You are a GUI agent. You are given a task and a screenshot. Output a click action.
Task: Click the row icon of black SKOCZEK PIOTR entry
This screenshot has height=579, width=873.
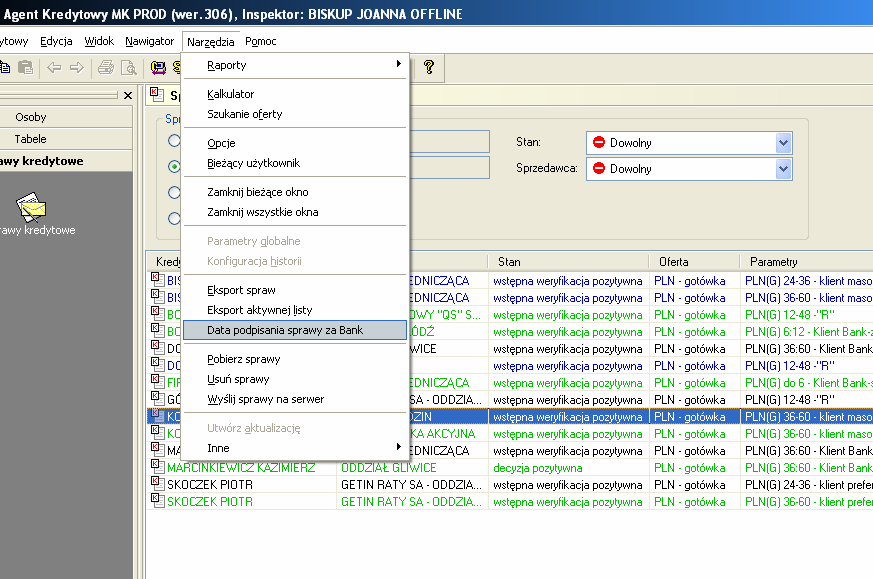click(157, 483)
